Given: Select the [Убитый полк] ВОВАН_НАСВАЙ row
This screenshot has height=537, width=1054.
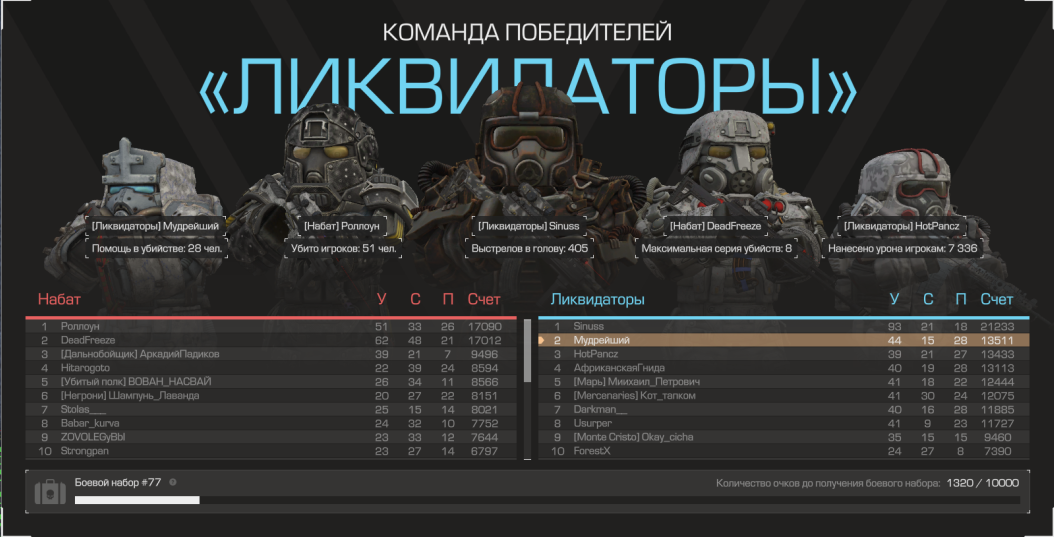Looking at the screenshot, I should 272,382.
